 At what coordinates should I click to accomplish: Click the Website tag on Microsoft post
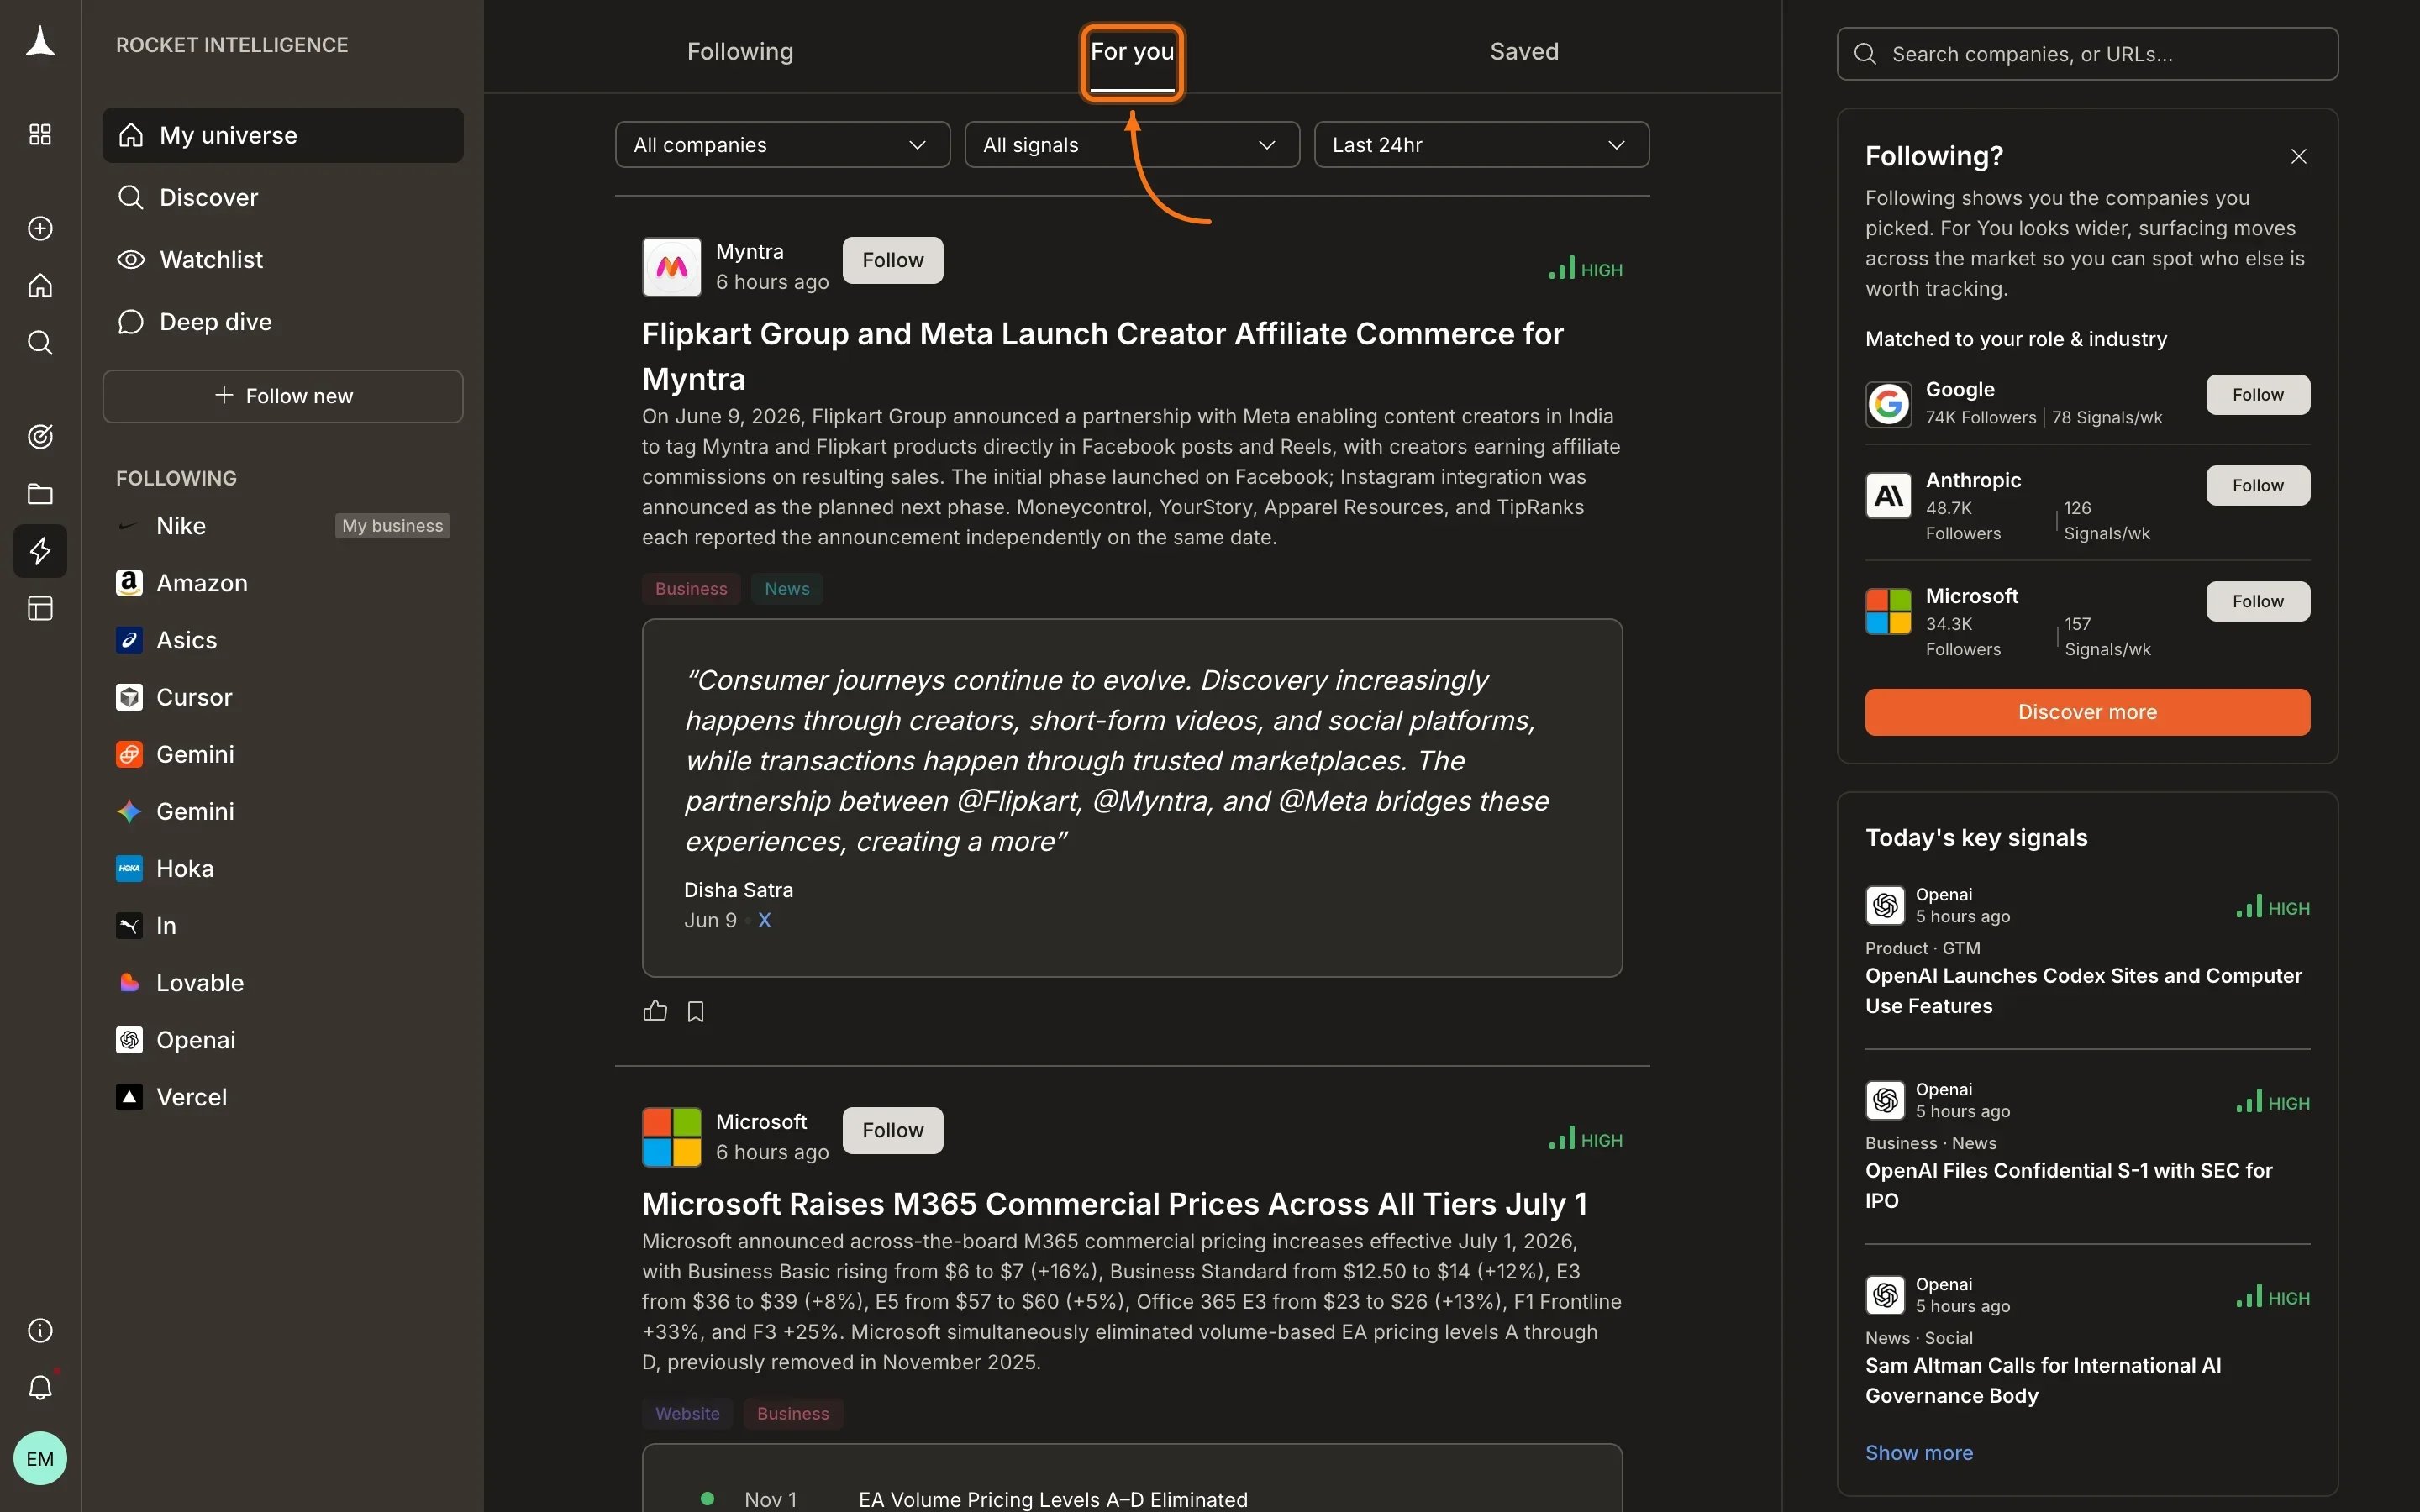pyautogui.click(x=687, y=1414)
